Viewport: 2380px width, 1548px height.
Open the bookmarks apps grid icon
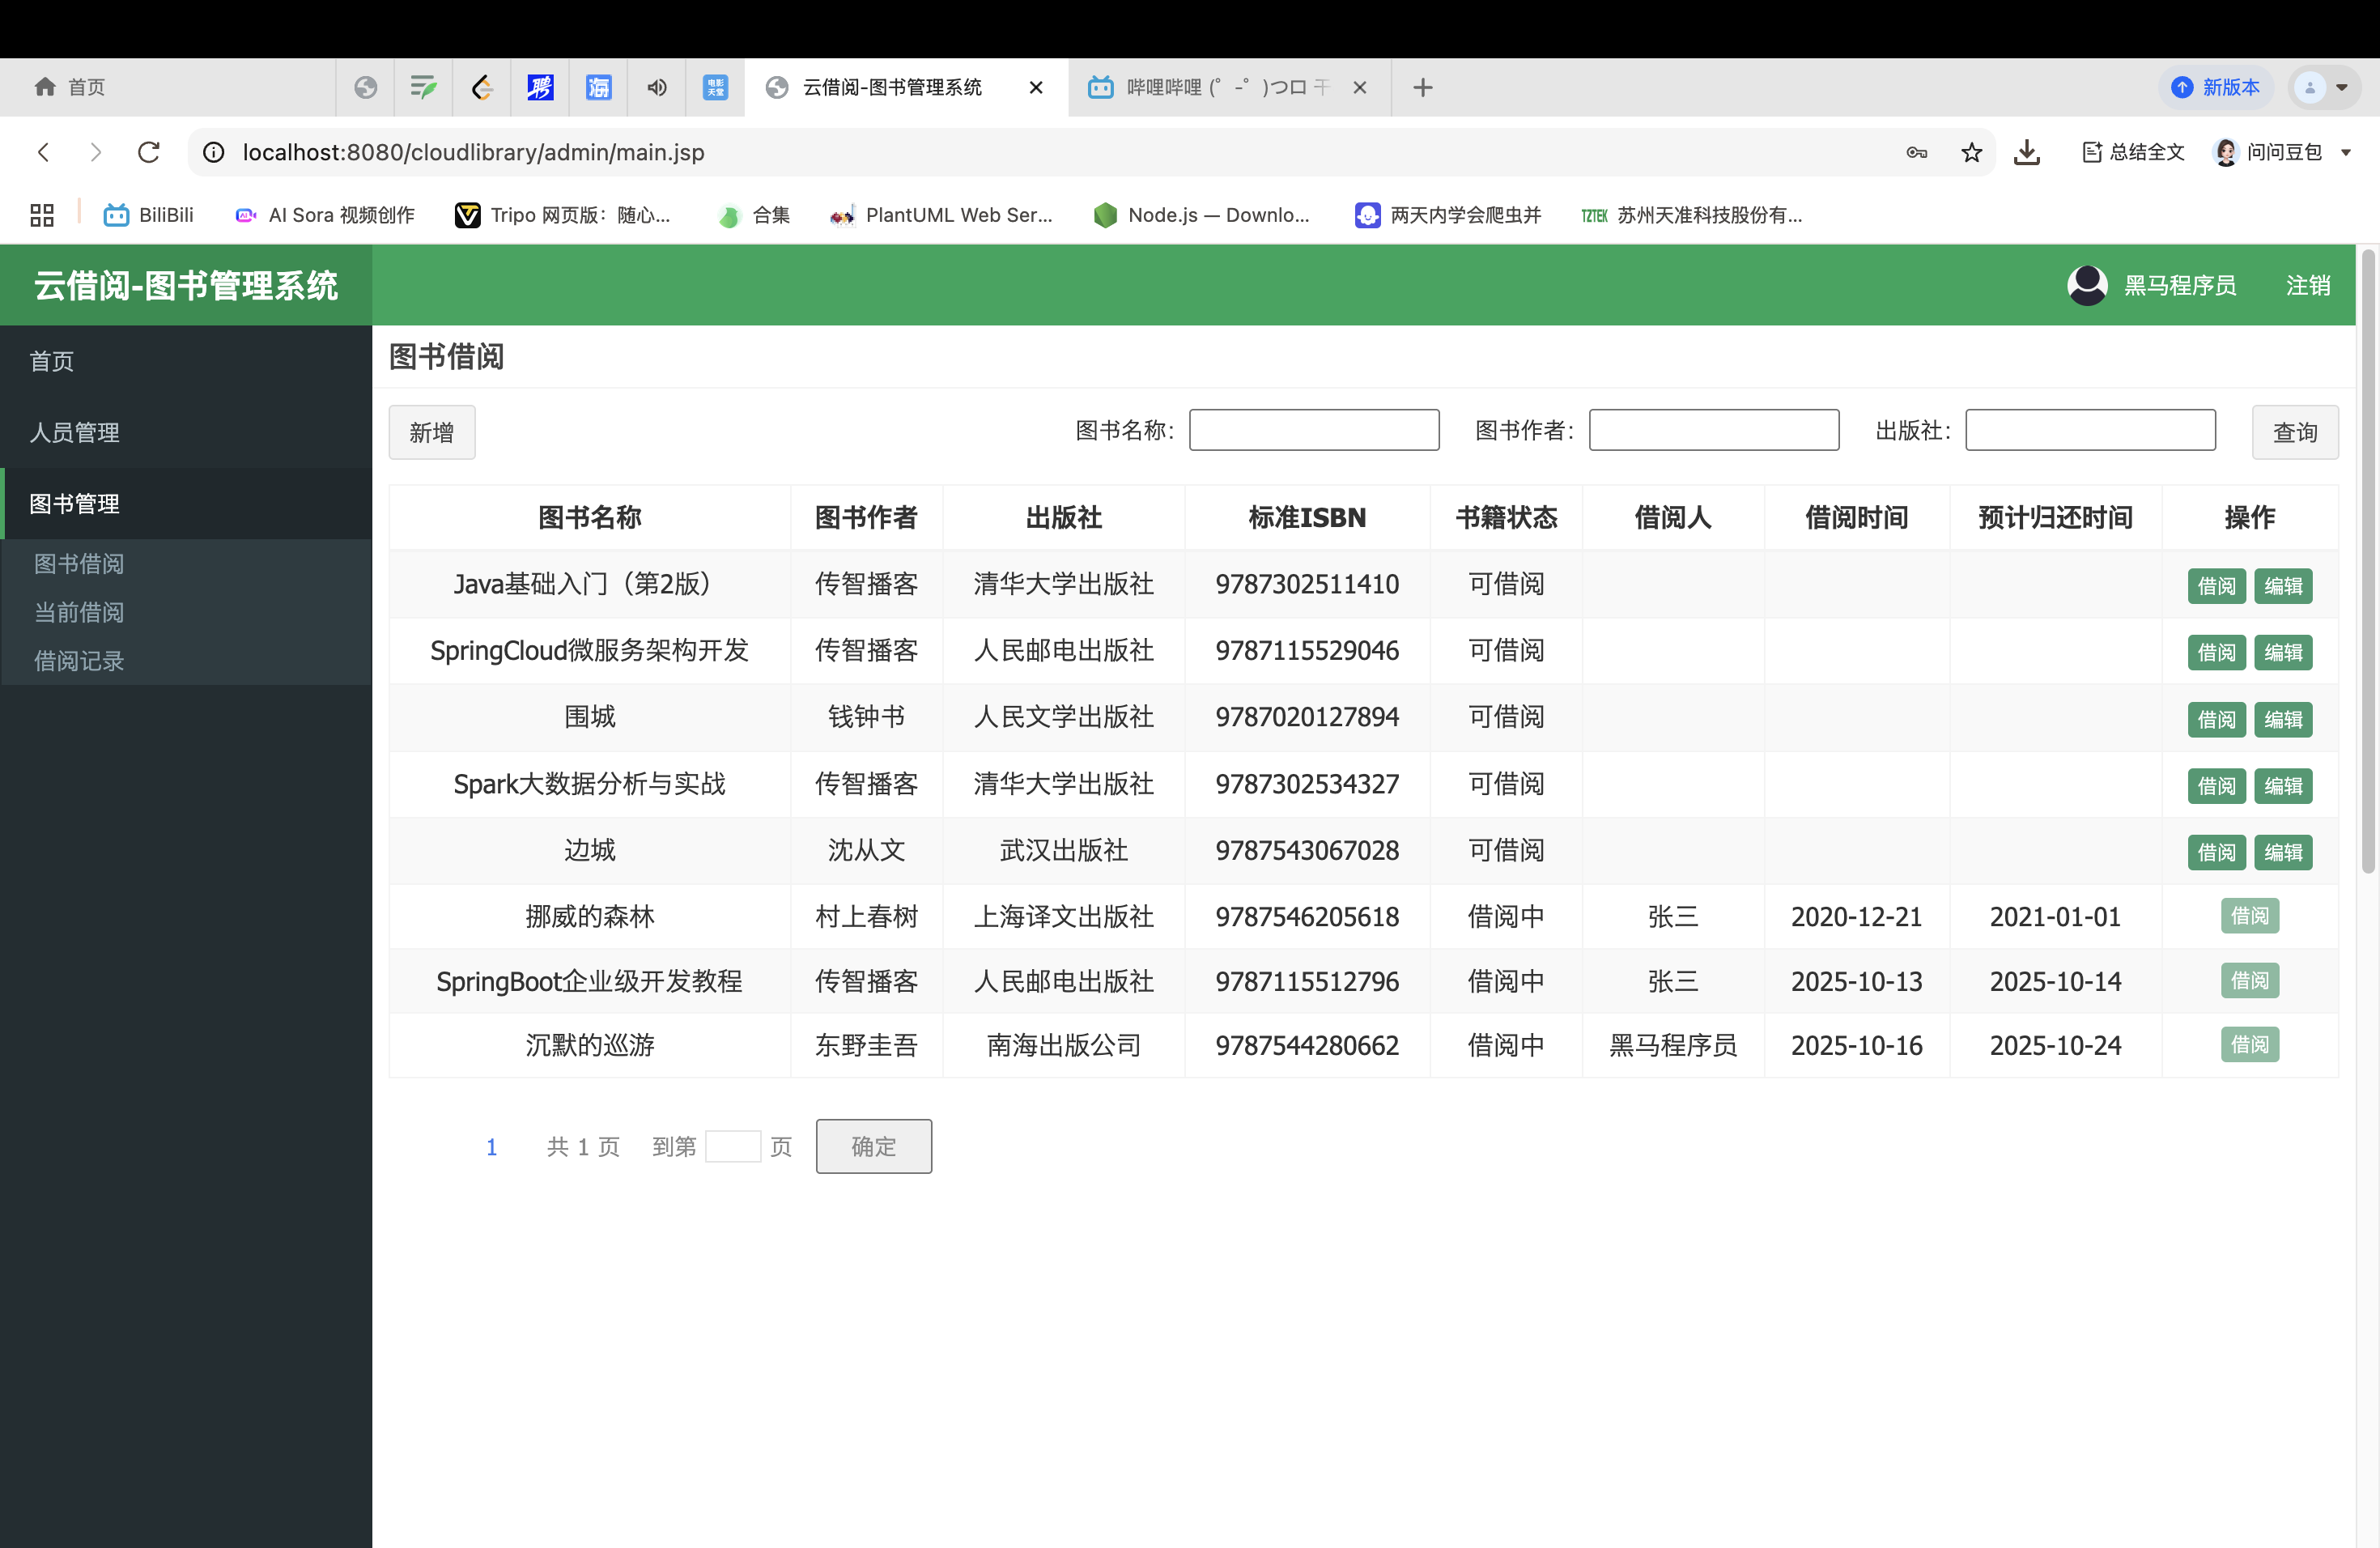(x=42, y=215)
